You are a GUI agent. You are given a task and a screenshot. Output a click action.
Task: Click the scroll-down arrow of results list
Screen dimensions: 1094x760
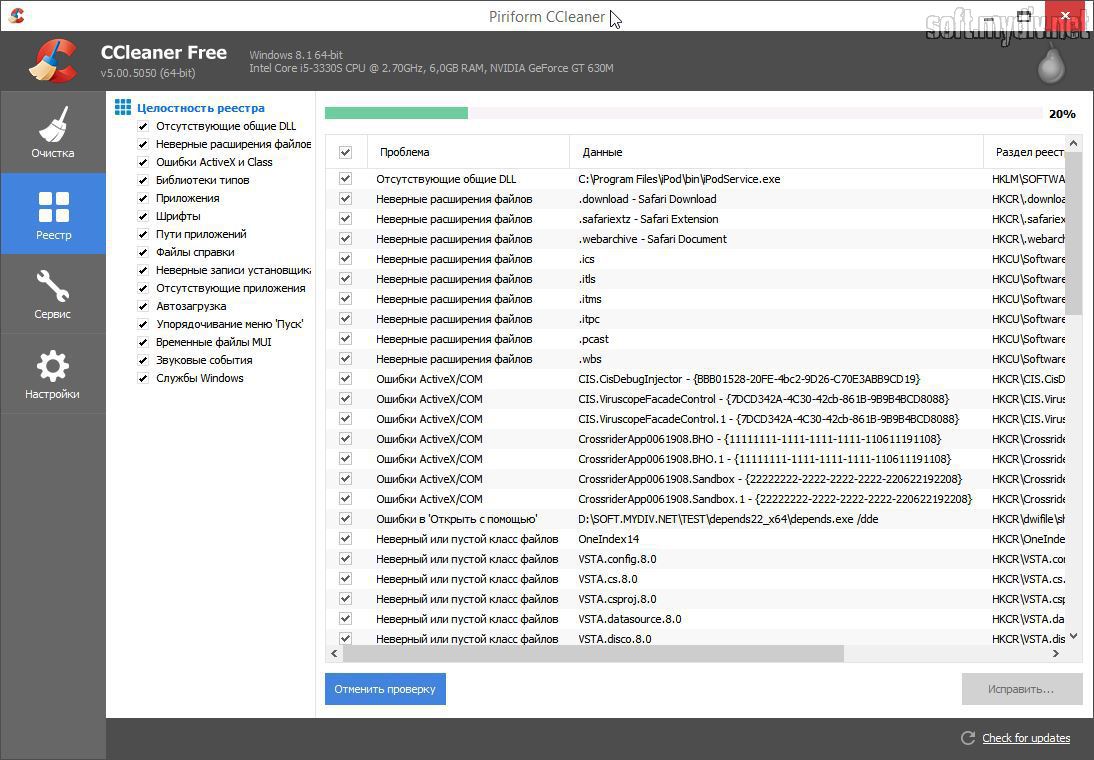pyautogui.click(x=1074, y=636)
